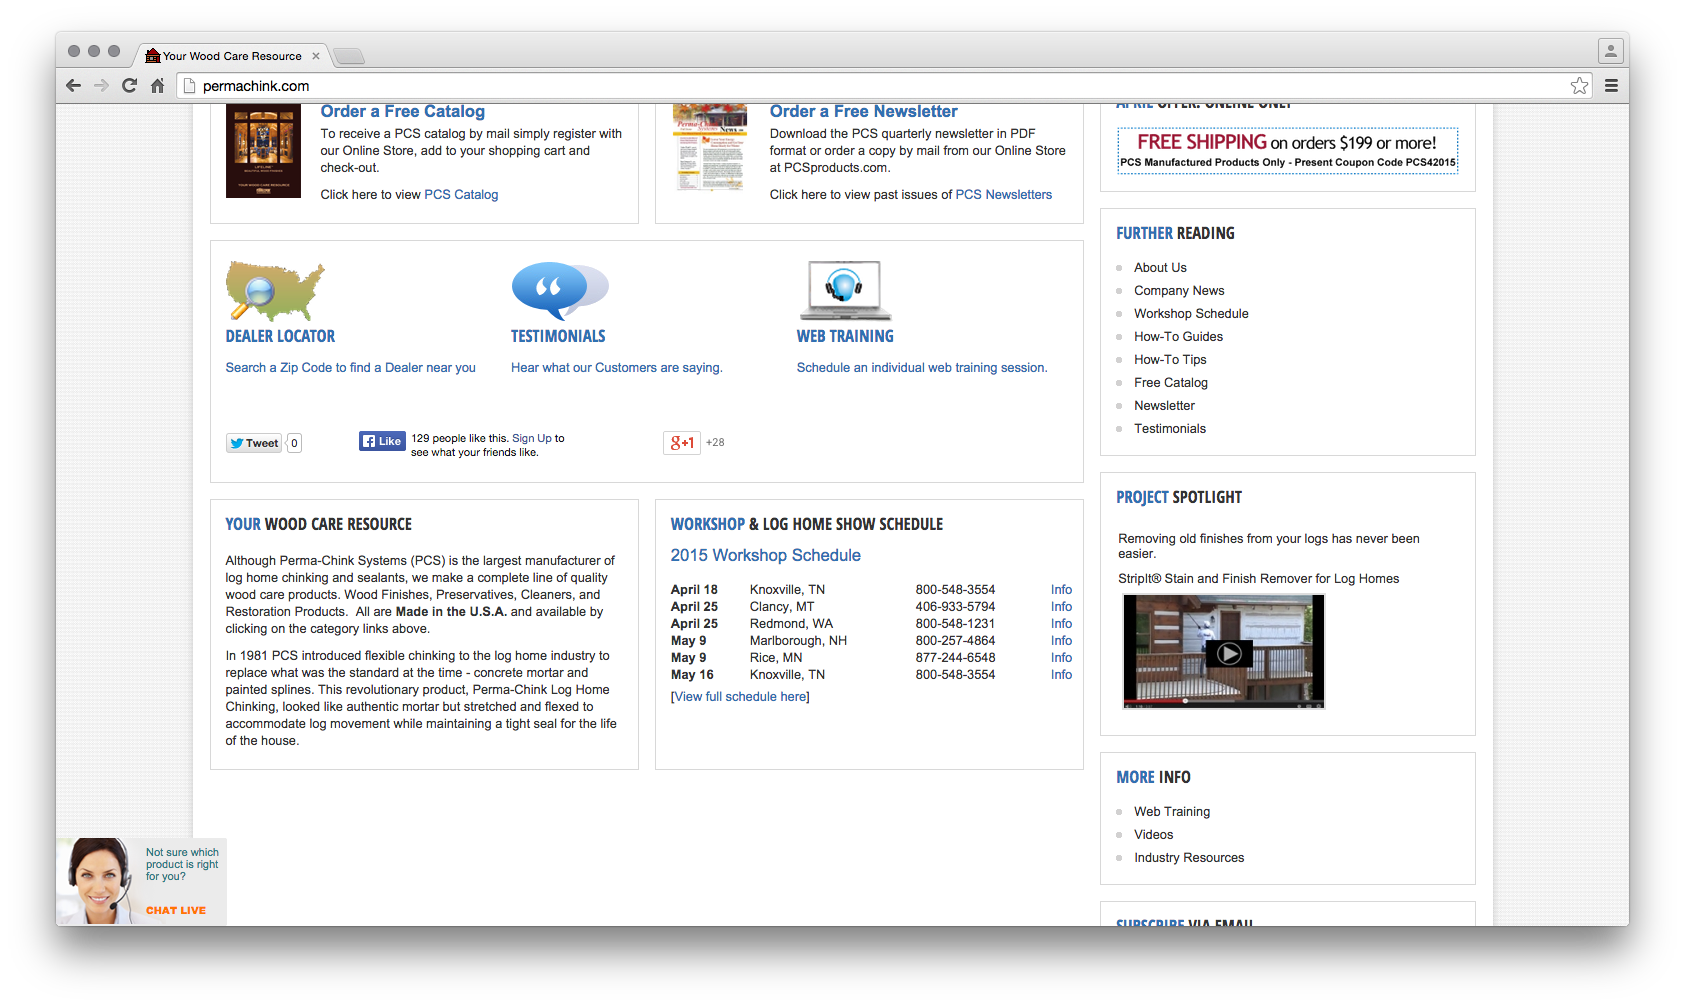The image size is (1685, 1006).
Task: Click the Tweet button
Action: 254,443
